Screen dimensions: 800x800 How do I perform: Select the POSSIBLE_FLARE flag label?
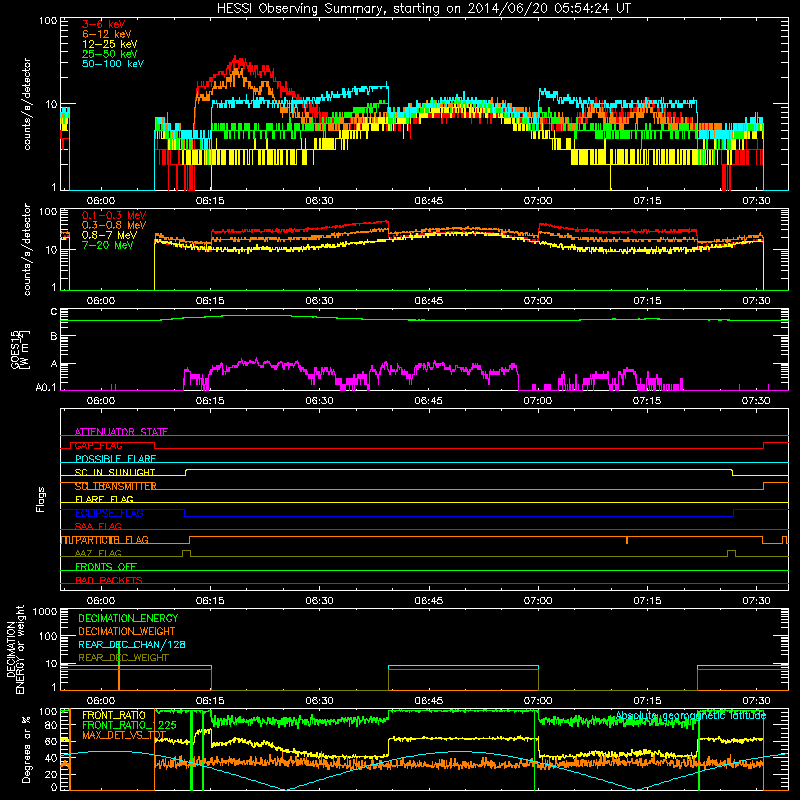pos(115,459)
